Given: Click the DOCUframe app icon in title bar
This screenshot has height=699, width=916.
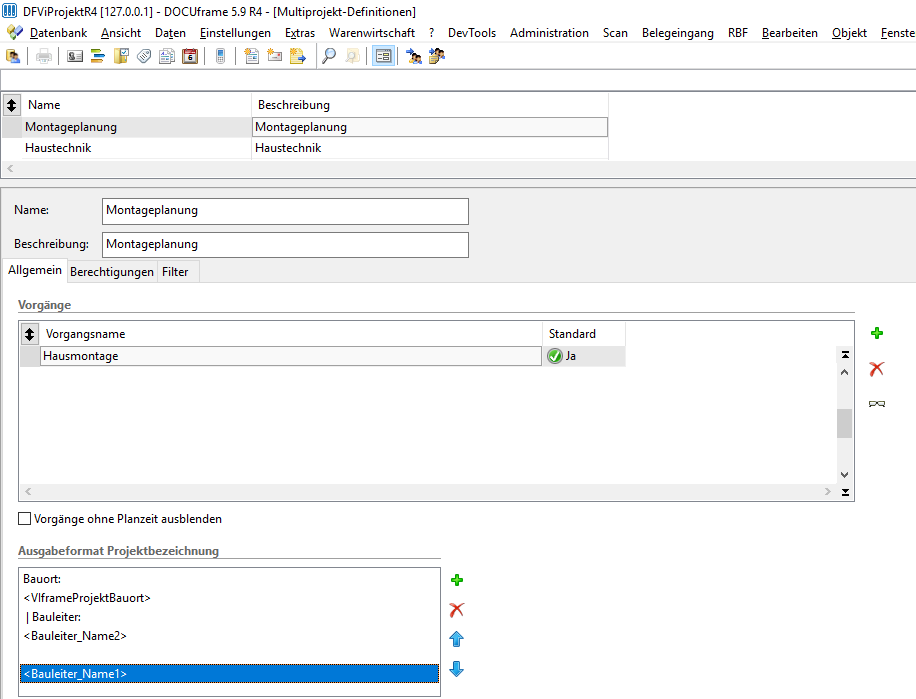Looking at the screenshot, I should 10,11.
